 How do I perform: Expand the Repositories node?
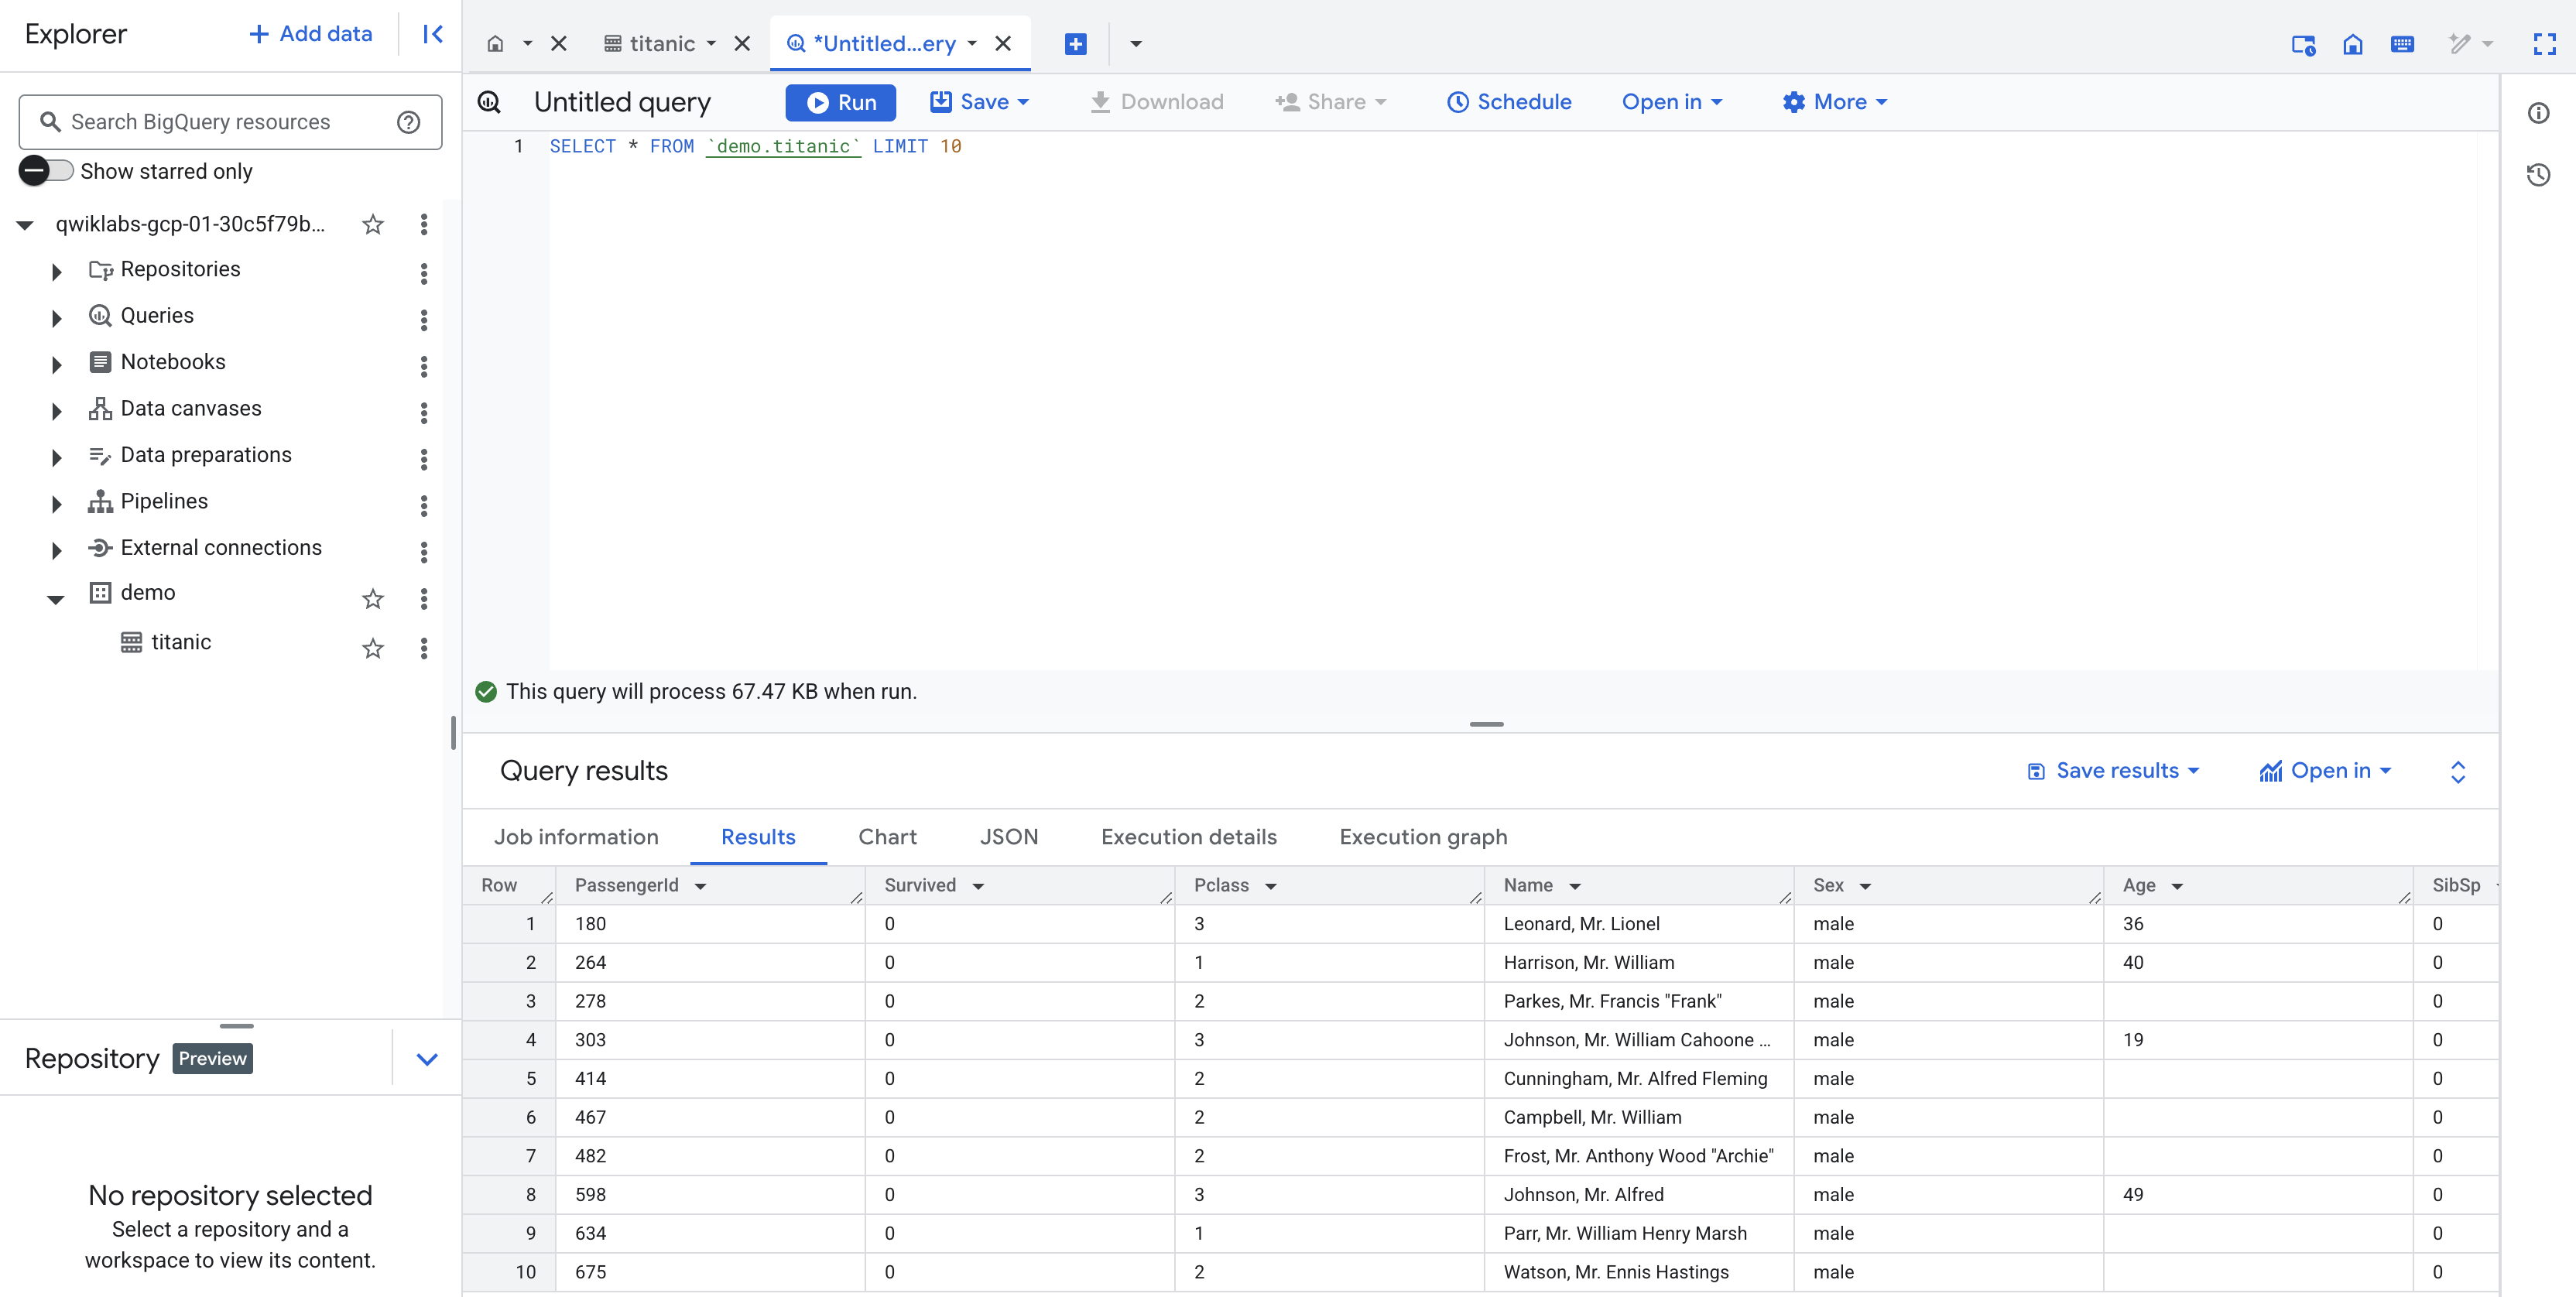[x=57, y=271]
